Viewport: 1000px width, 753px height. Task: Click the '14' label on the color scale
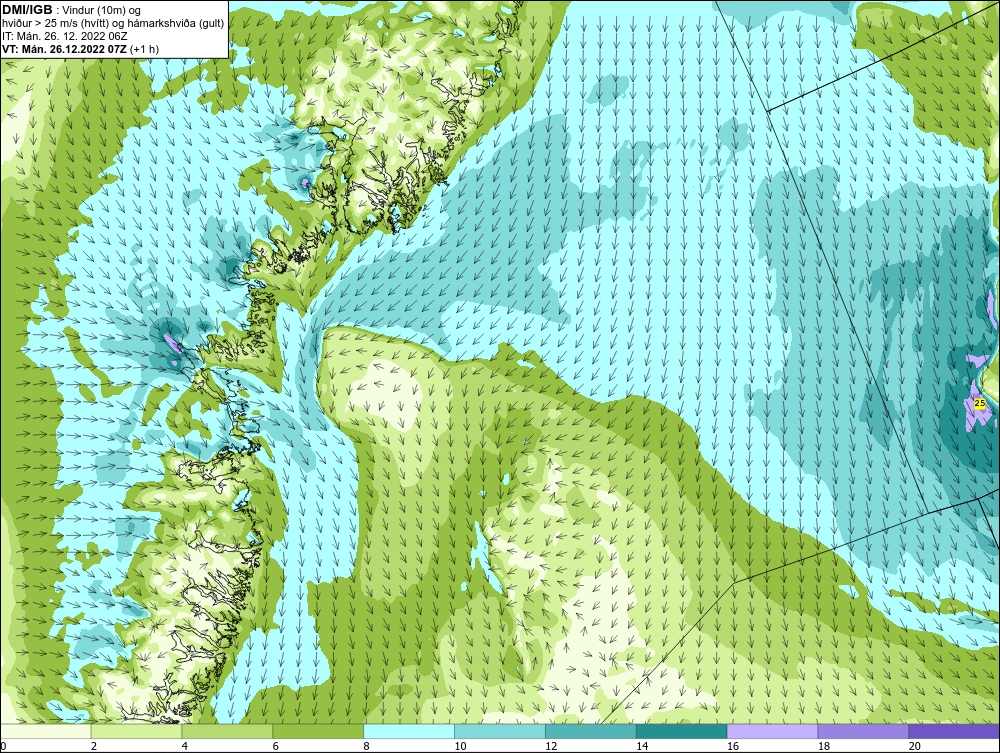(642, 746)
